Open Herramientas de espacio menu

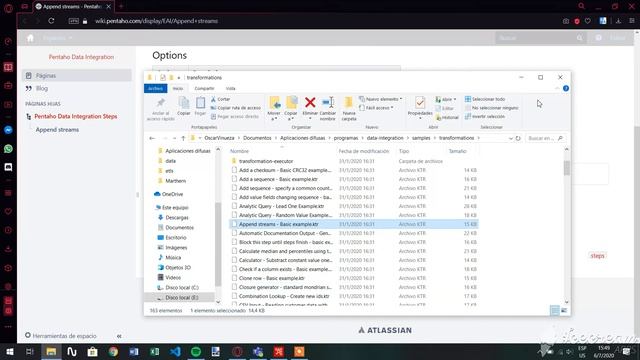60,336
